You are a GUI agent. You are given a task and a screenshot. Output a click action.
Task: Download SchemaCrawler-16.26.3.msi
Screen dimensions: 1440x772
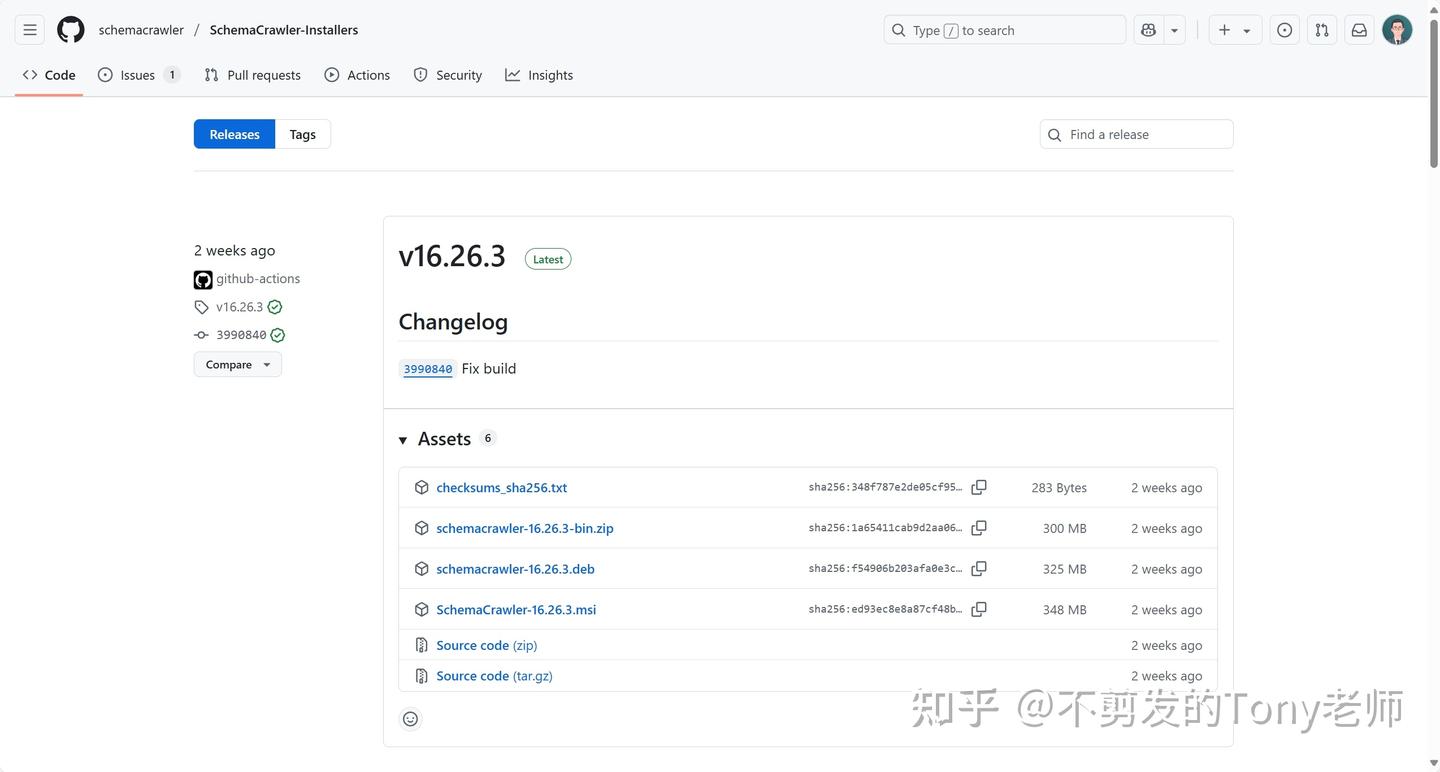[x=516, y=609]
